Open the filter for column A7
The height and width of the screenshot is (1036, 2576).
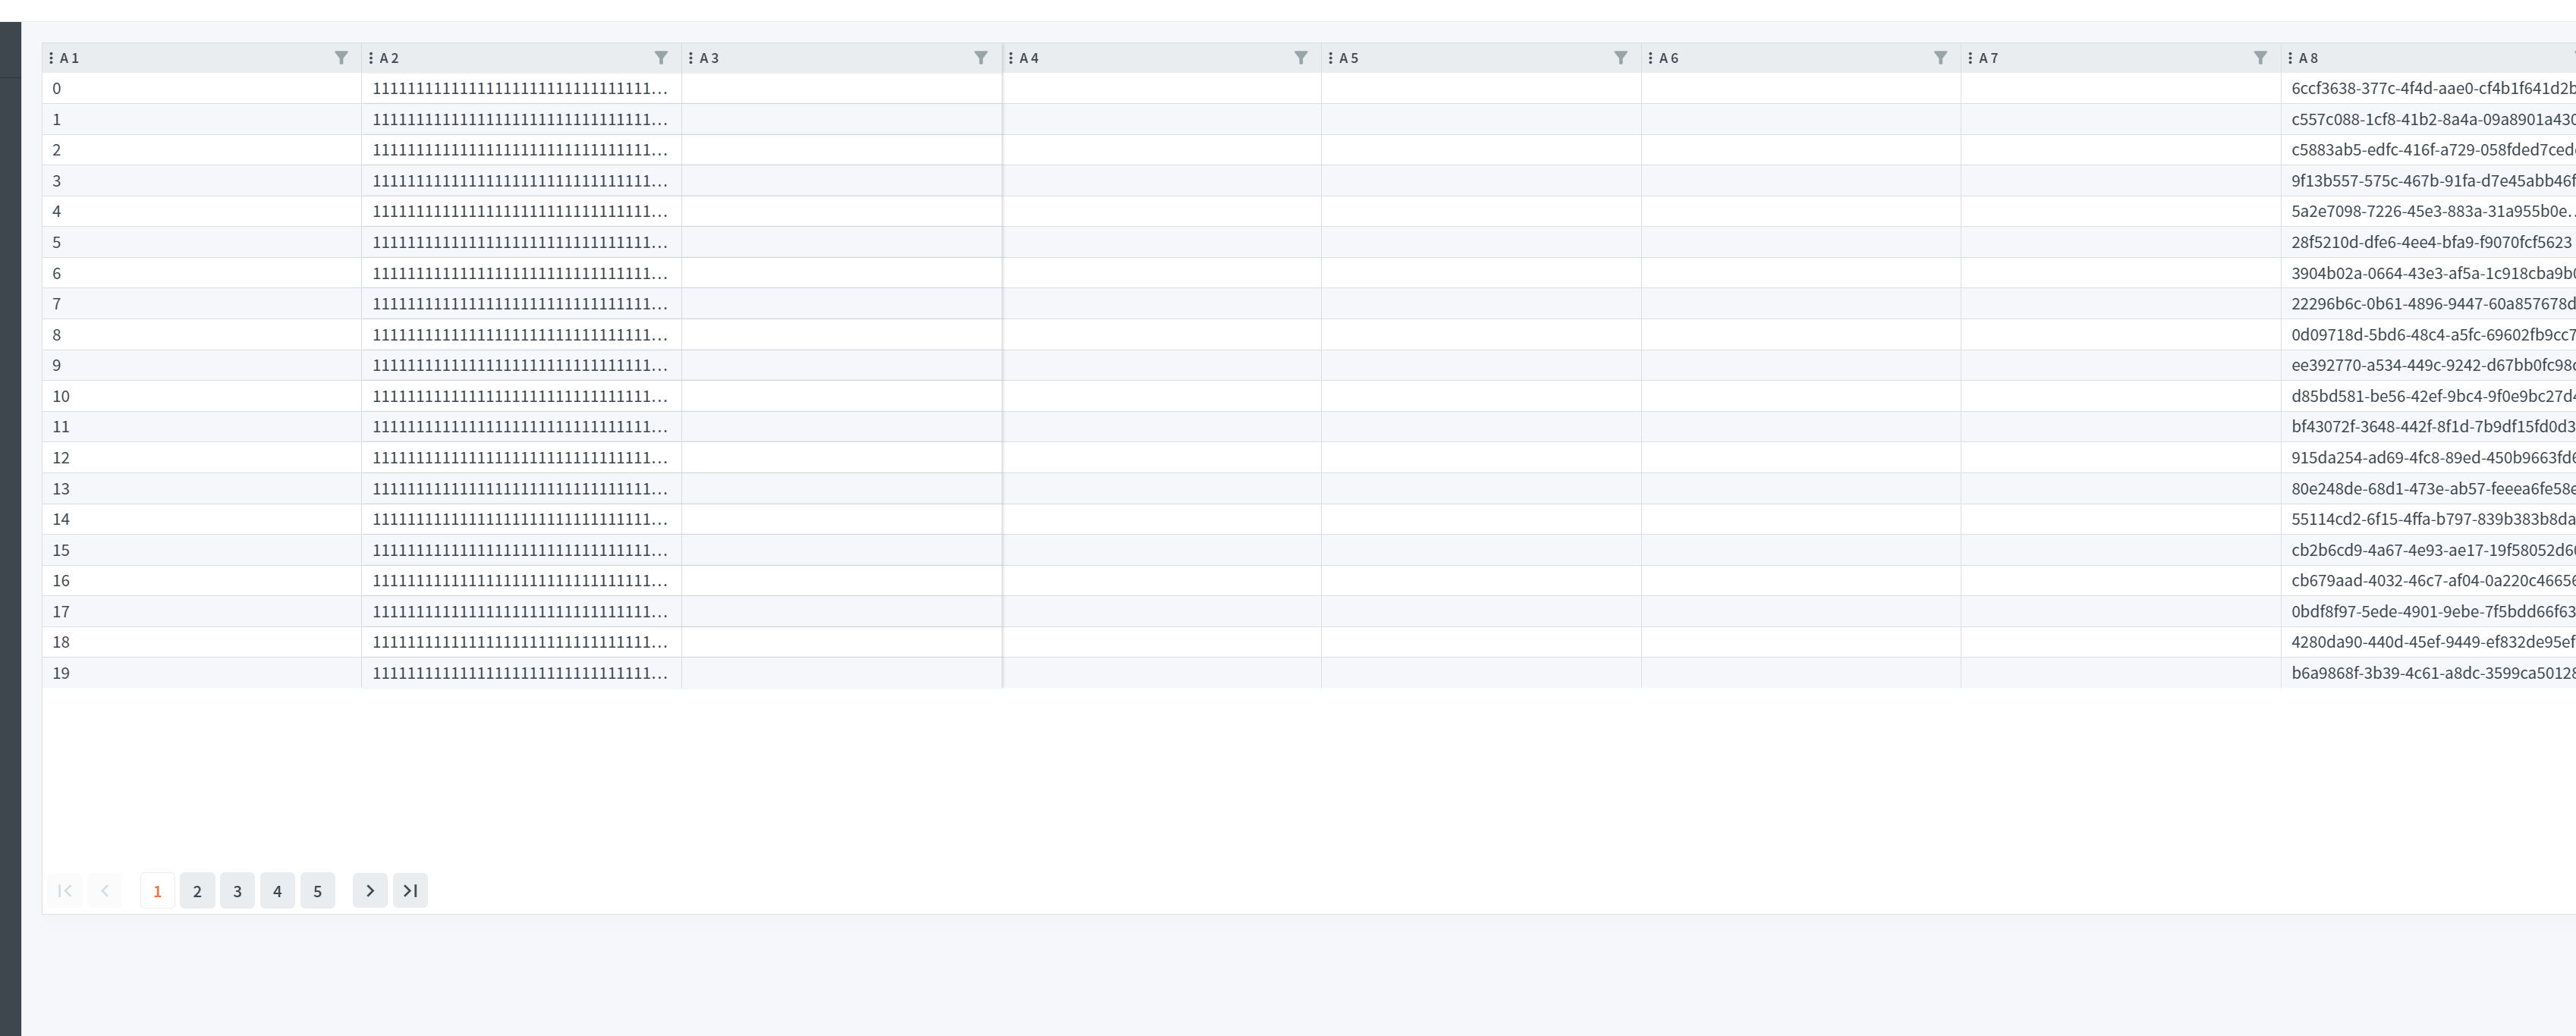2260,58
